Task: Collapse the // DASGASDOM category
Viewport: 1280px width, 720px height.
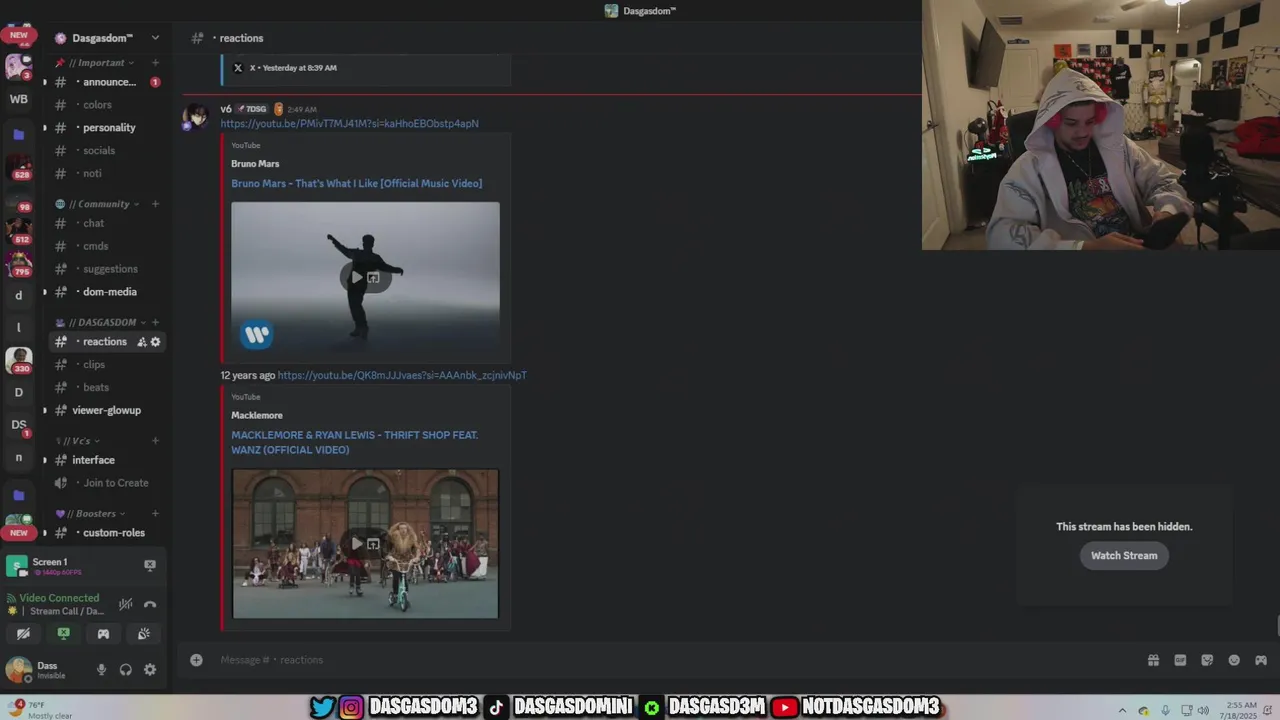Action: coord(100,322)
